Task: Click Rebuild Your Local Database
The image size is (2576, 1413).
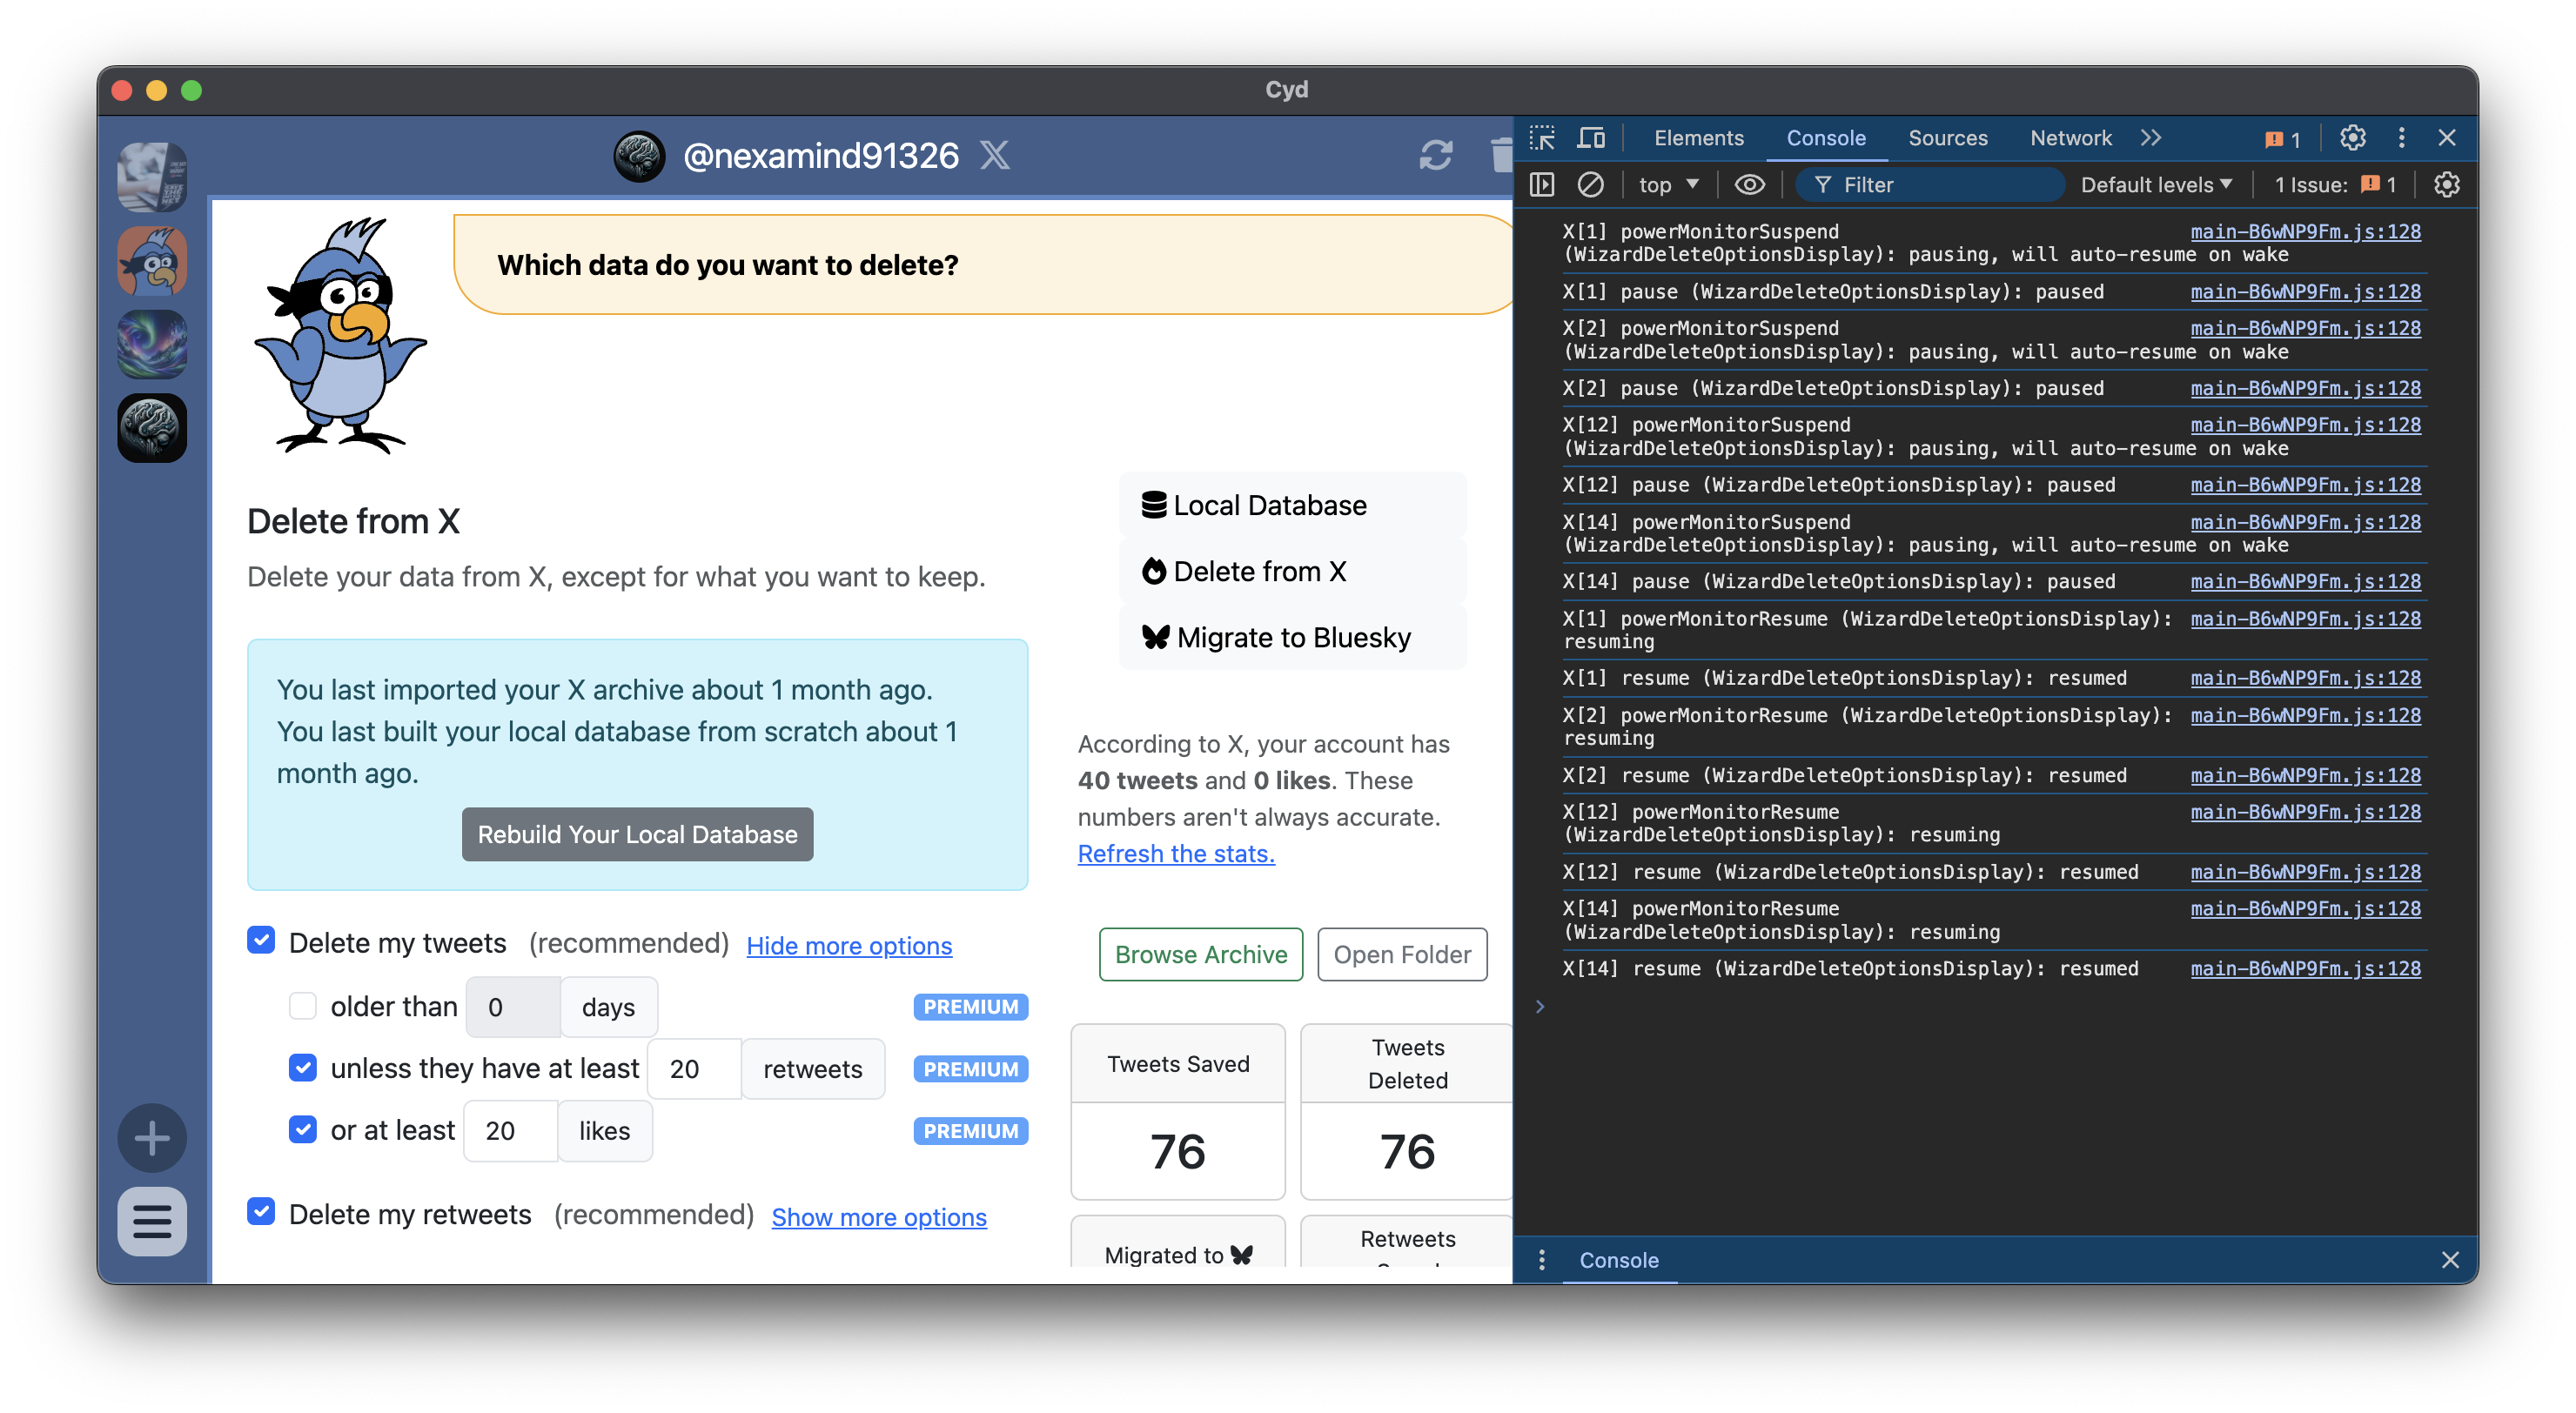Action: (x=637, y=833)
